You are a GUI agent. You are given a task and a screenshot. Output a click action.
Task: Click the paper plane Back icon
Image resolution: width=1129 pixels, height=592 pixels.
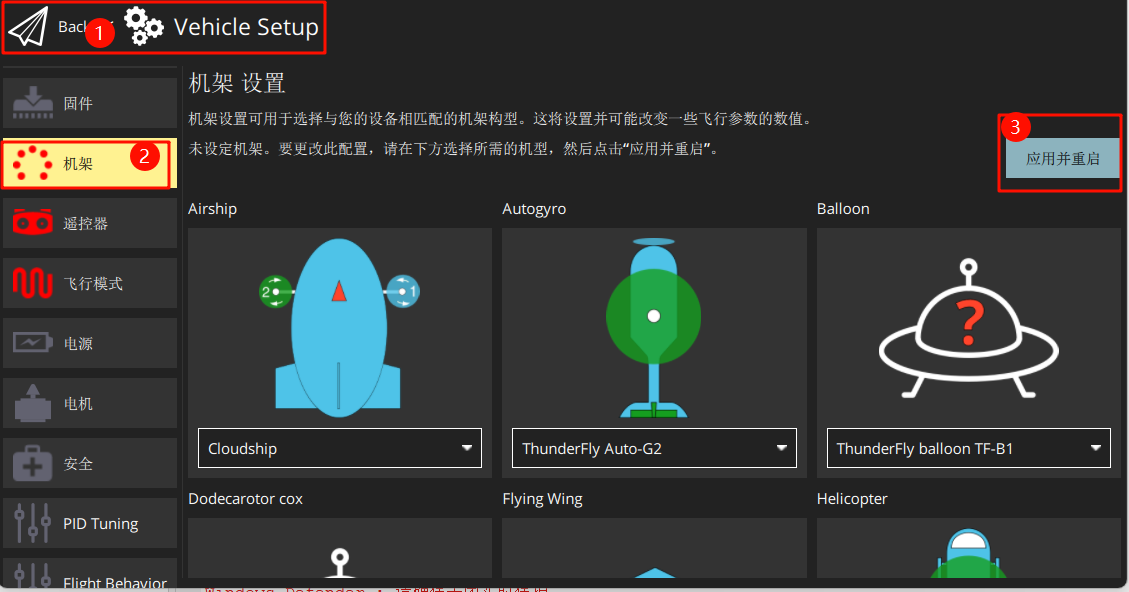coord(28,27)
